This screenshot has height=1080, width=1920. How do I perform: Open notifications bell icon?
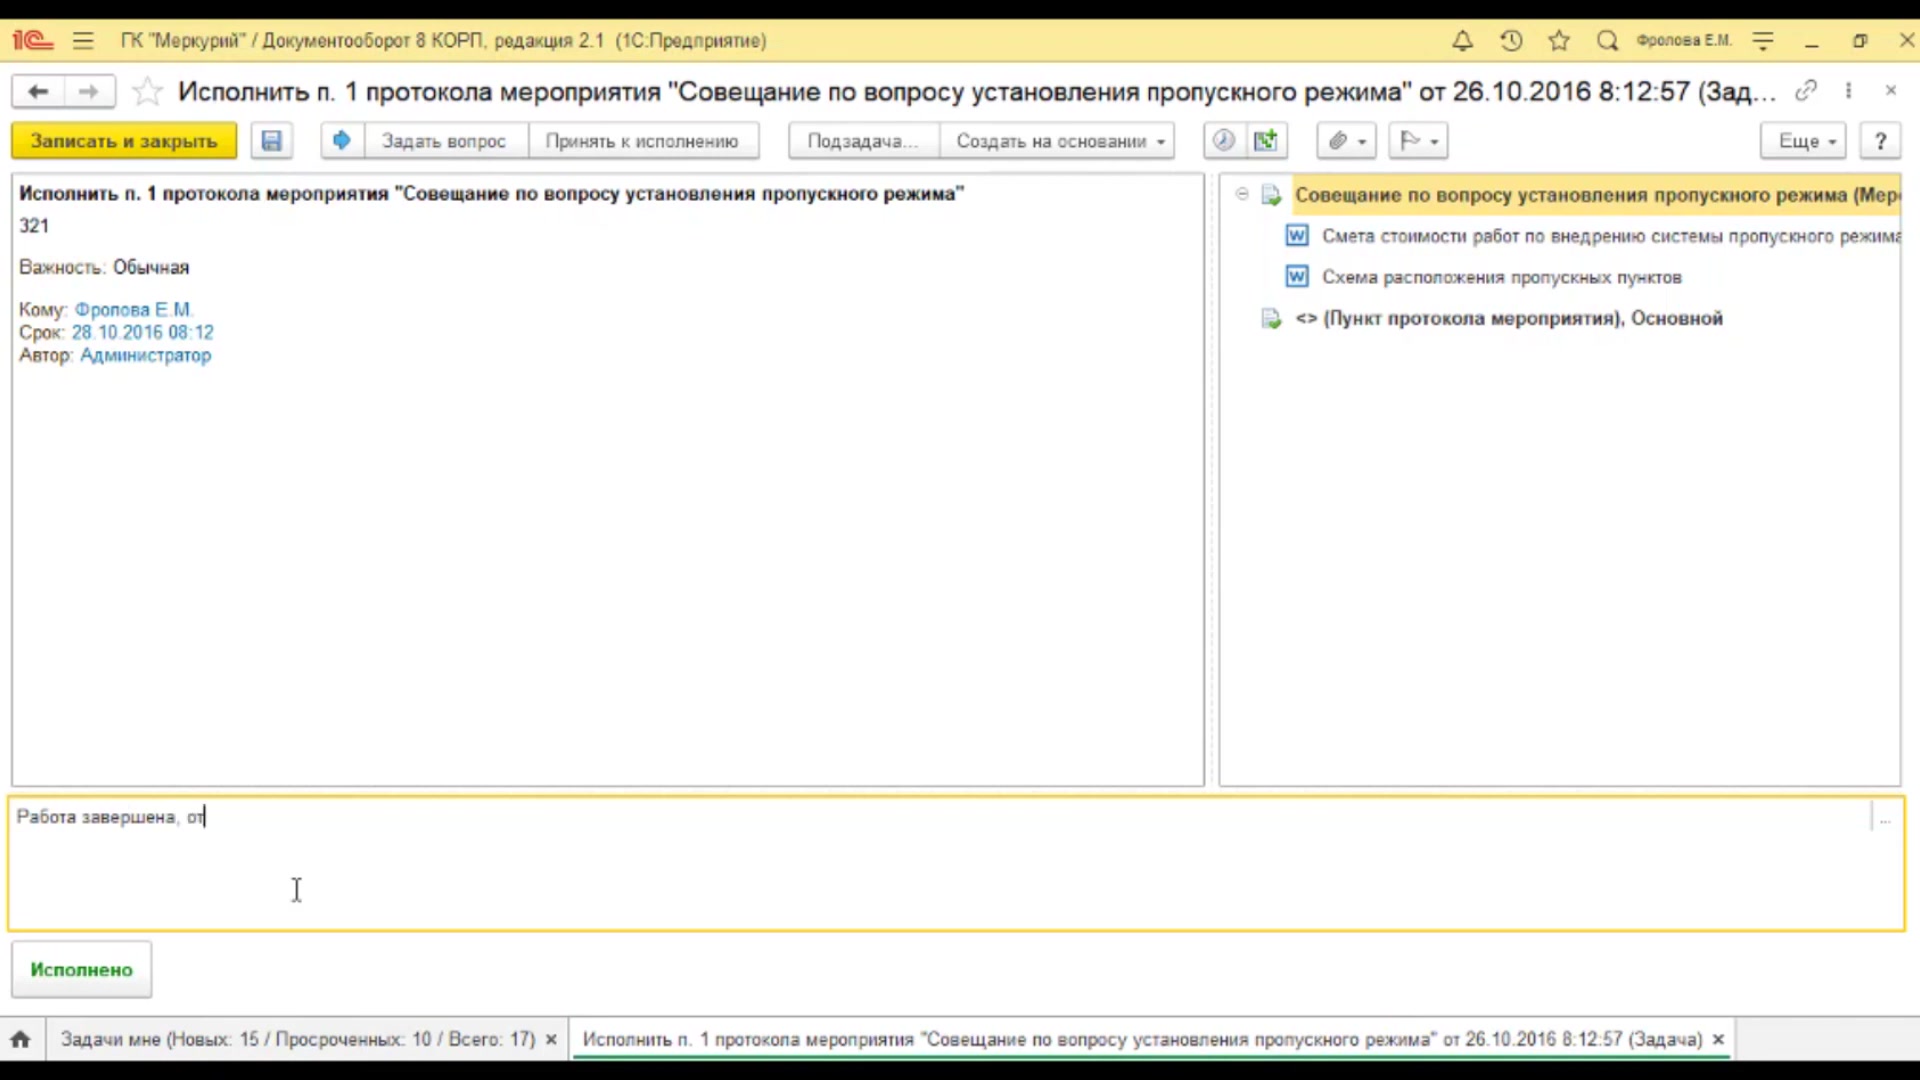coord(1462,41)
